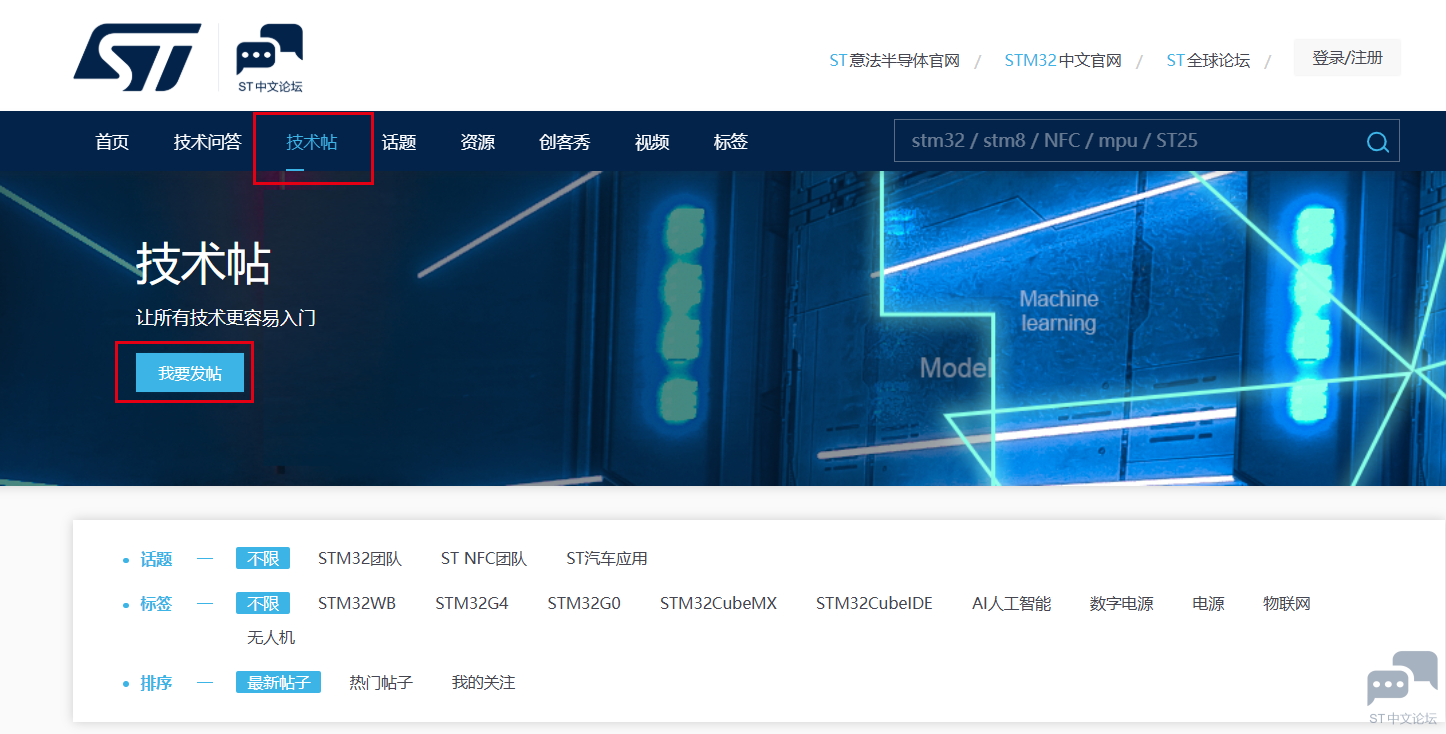The image size is (1446, 734).
Task: Pick the 无人机 tag filter
Action: click(271, 637)
